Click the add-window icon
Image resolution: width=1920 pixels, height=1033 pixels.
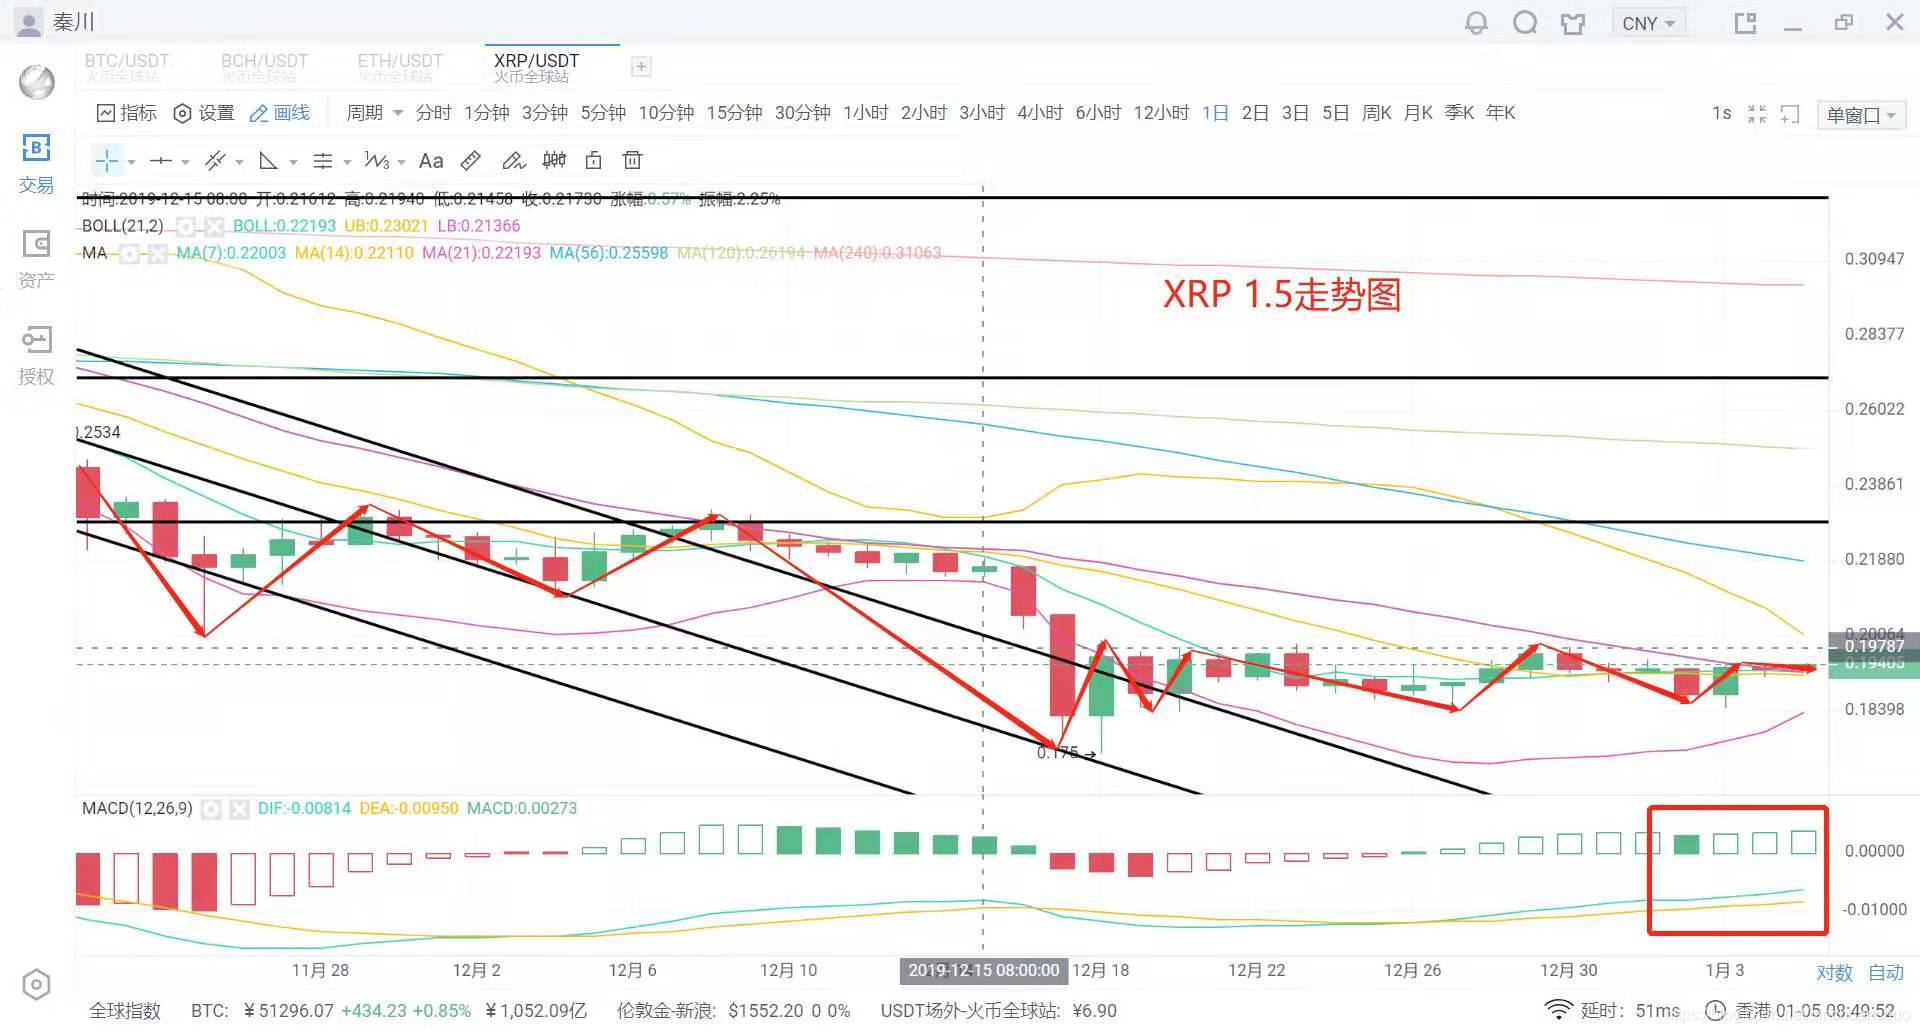tap(1790, 114)
